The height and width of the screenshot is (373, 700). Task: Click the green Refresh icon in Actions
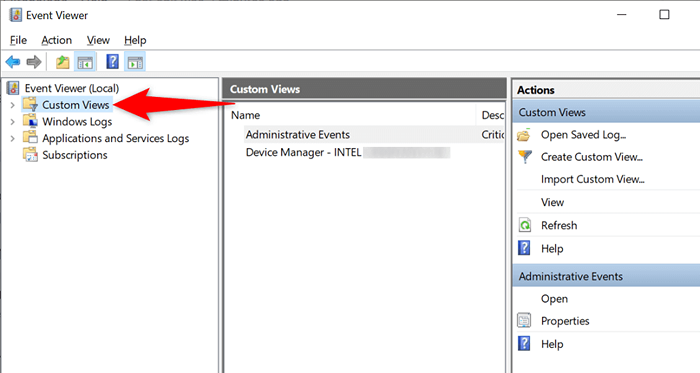pyautogui.click(x=525, y=225)
